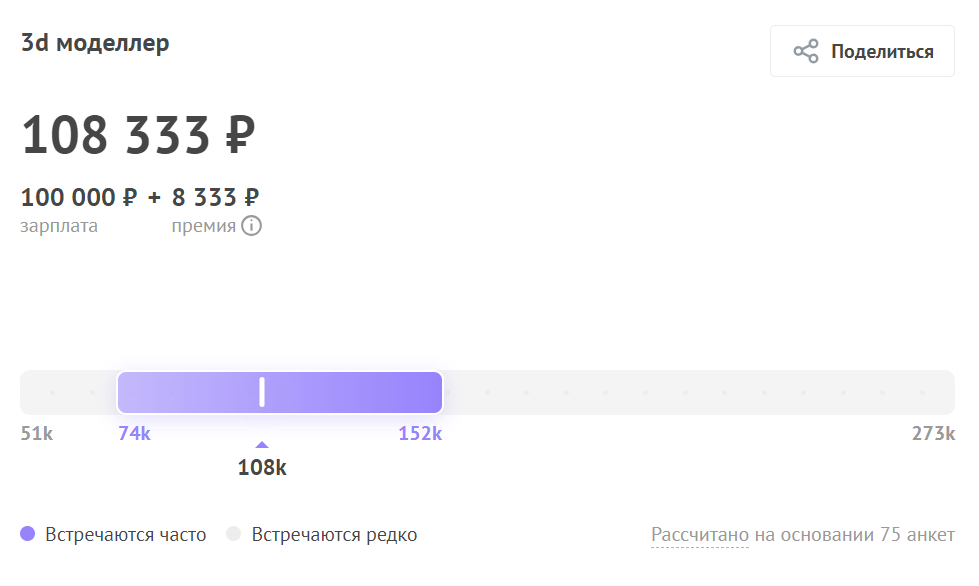979x586 pixels.
Task: Click the 74k lower range label
Action: click(134, 433)
